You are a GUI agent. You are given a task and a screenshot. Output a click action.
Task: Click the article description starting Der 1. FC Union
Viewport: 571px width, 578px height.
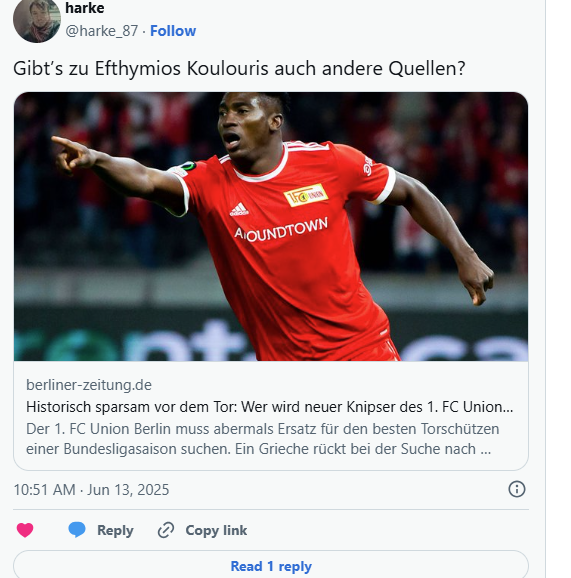[x=262, y=439]
